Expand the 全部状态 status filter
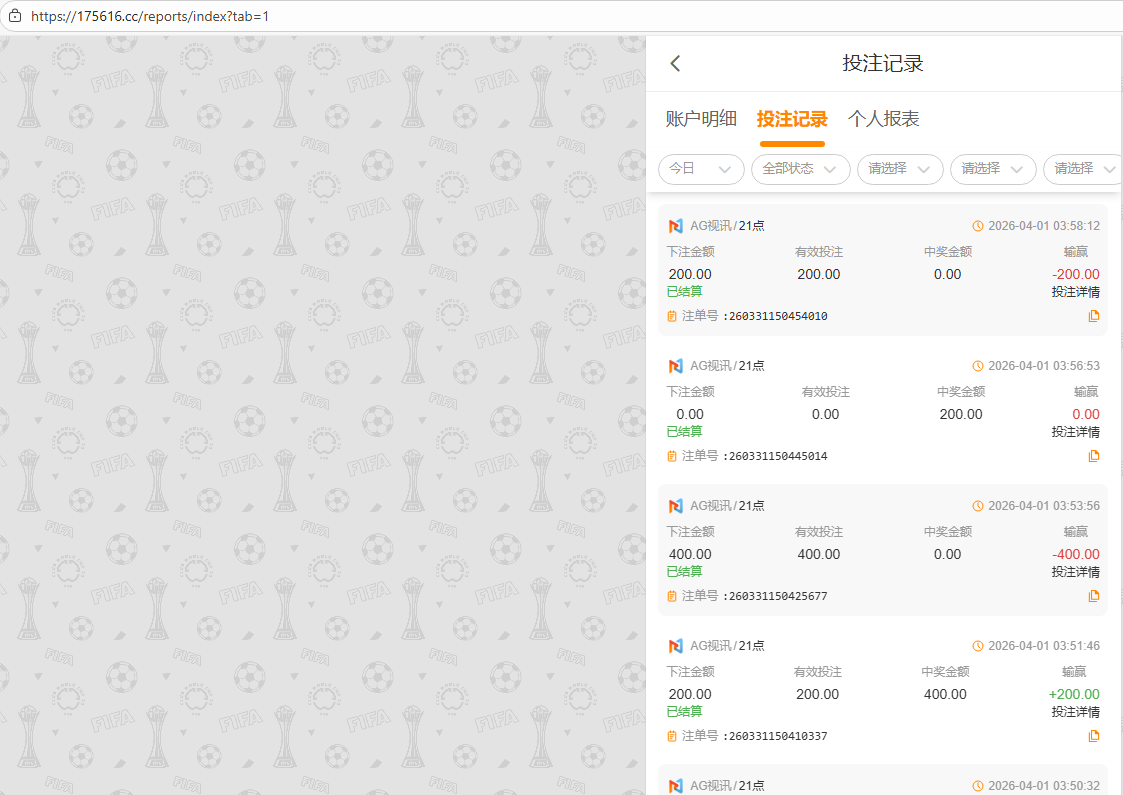 800,169
